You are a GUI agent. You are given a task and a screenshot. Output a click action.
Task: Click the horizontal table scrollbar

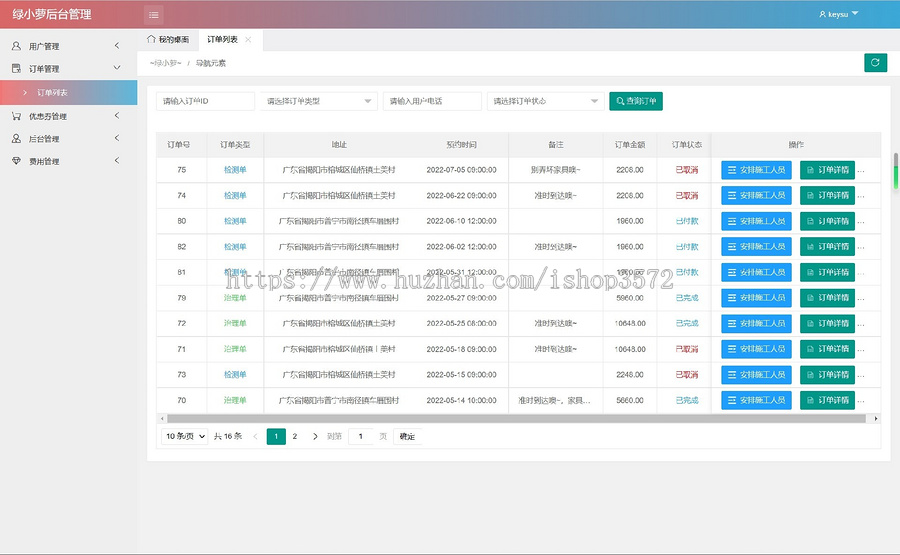tap(517, 418)
